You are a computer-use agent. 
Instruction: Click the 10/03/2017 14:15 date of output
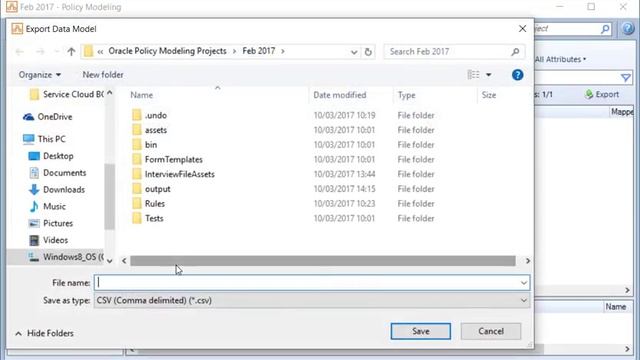[x=344, y=189]
